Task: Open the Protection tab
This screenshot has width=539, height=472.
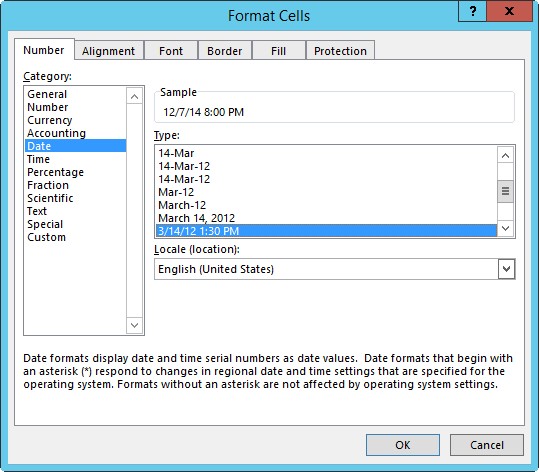Action: pyautogui.click(x=340, y=51)
